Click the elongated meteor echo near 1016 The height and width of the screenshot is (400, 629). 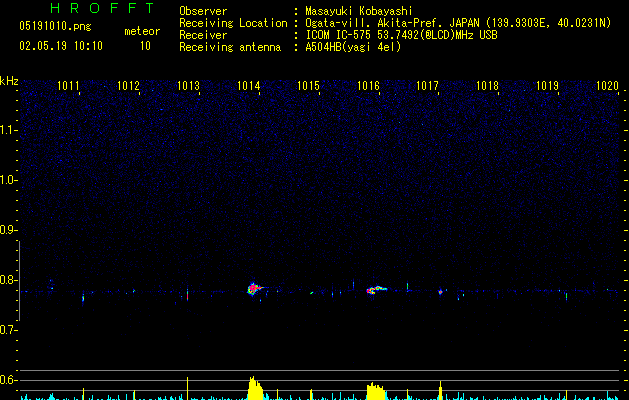click(376, 290)
